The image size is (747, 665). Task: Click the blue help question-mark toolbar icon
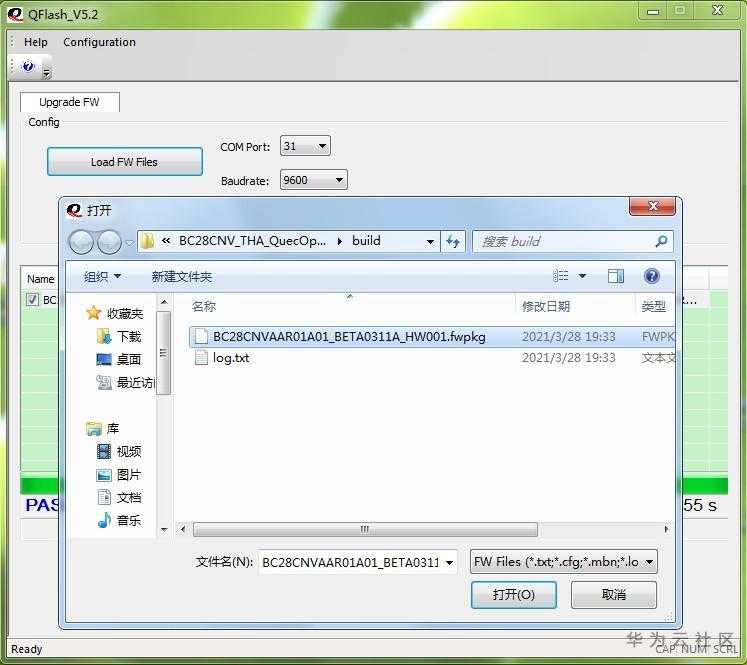(x=28, y=65)
